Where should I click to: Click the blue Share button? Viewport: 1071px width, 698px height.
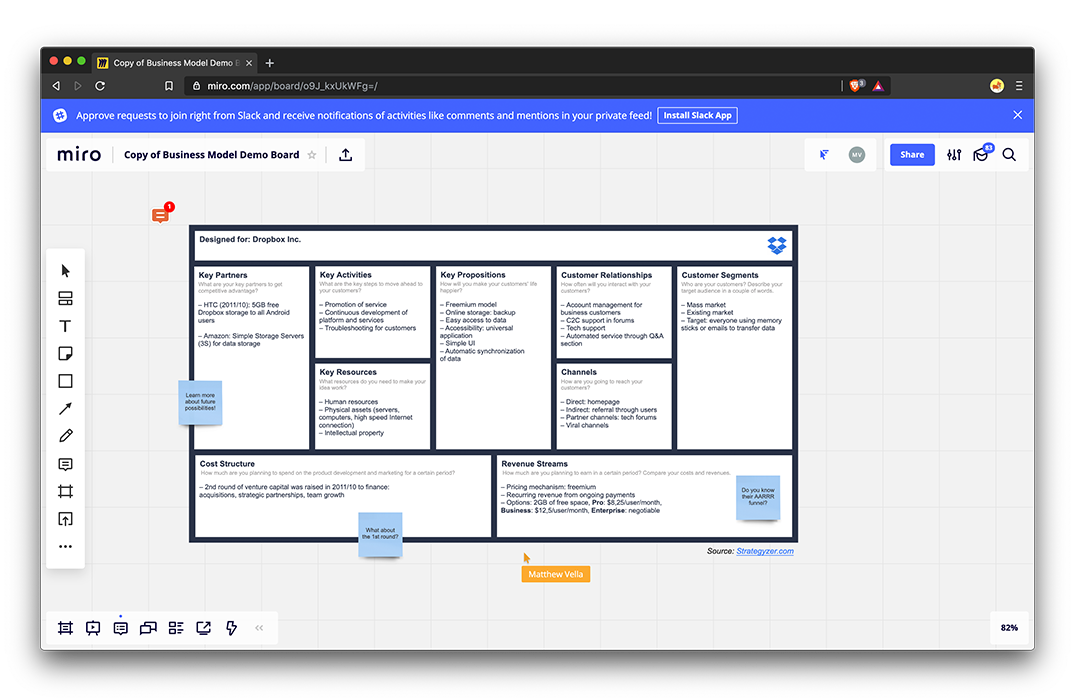click(x=912, y=155)
